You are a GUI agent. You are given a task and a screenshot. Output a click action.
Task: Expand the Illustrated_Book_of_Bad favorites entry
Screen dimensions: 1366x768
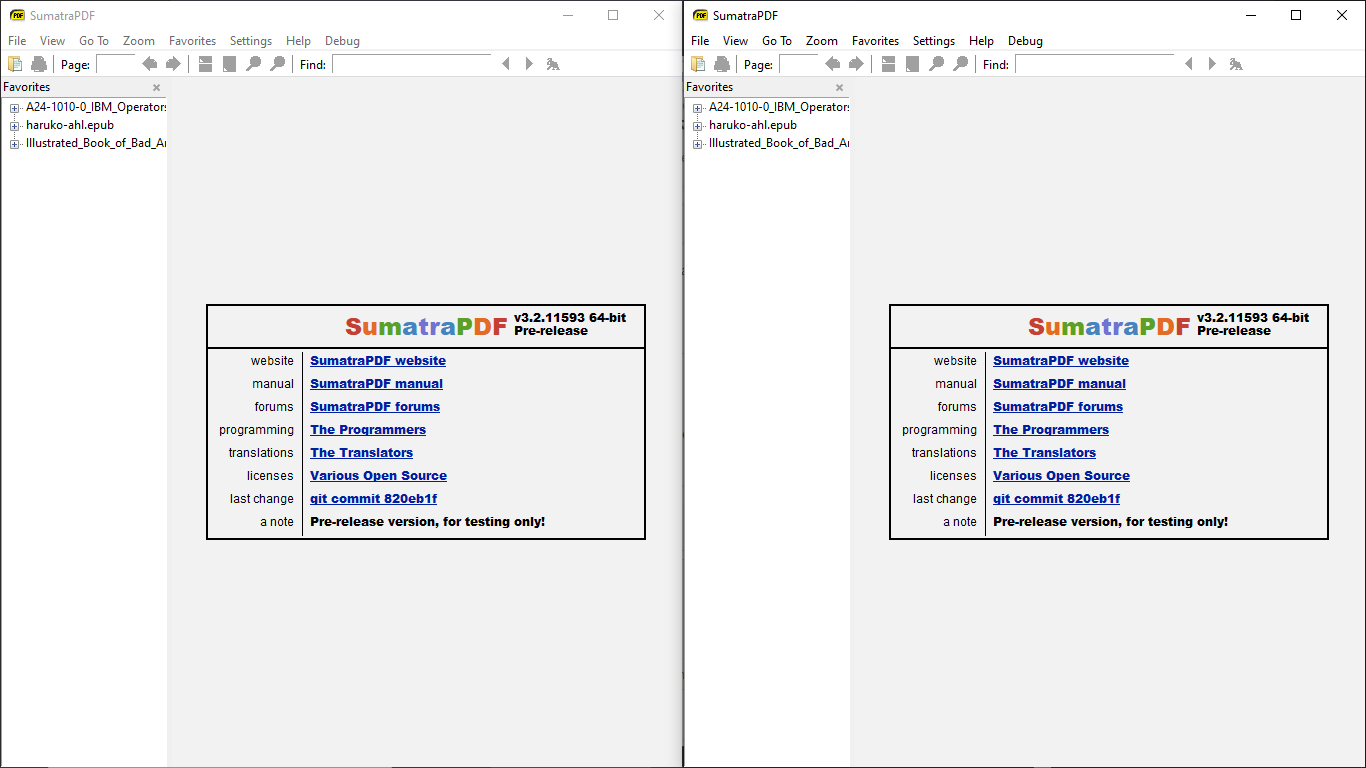(14, 143)
